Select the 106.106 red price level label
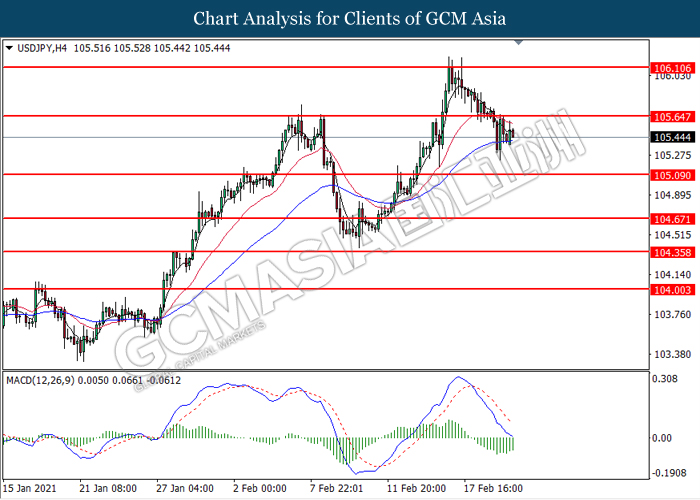Screen dimensions: 700x500 coord(673,68)
